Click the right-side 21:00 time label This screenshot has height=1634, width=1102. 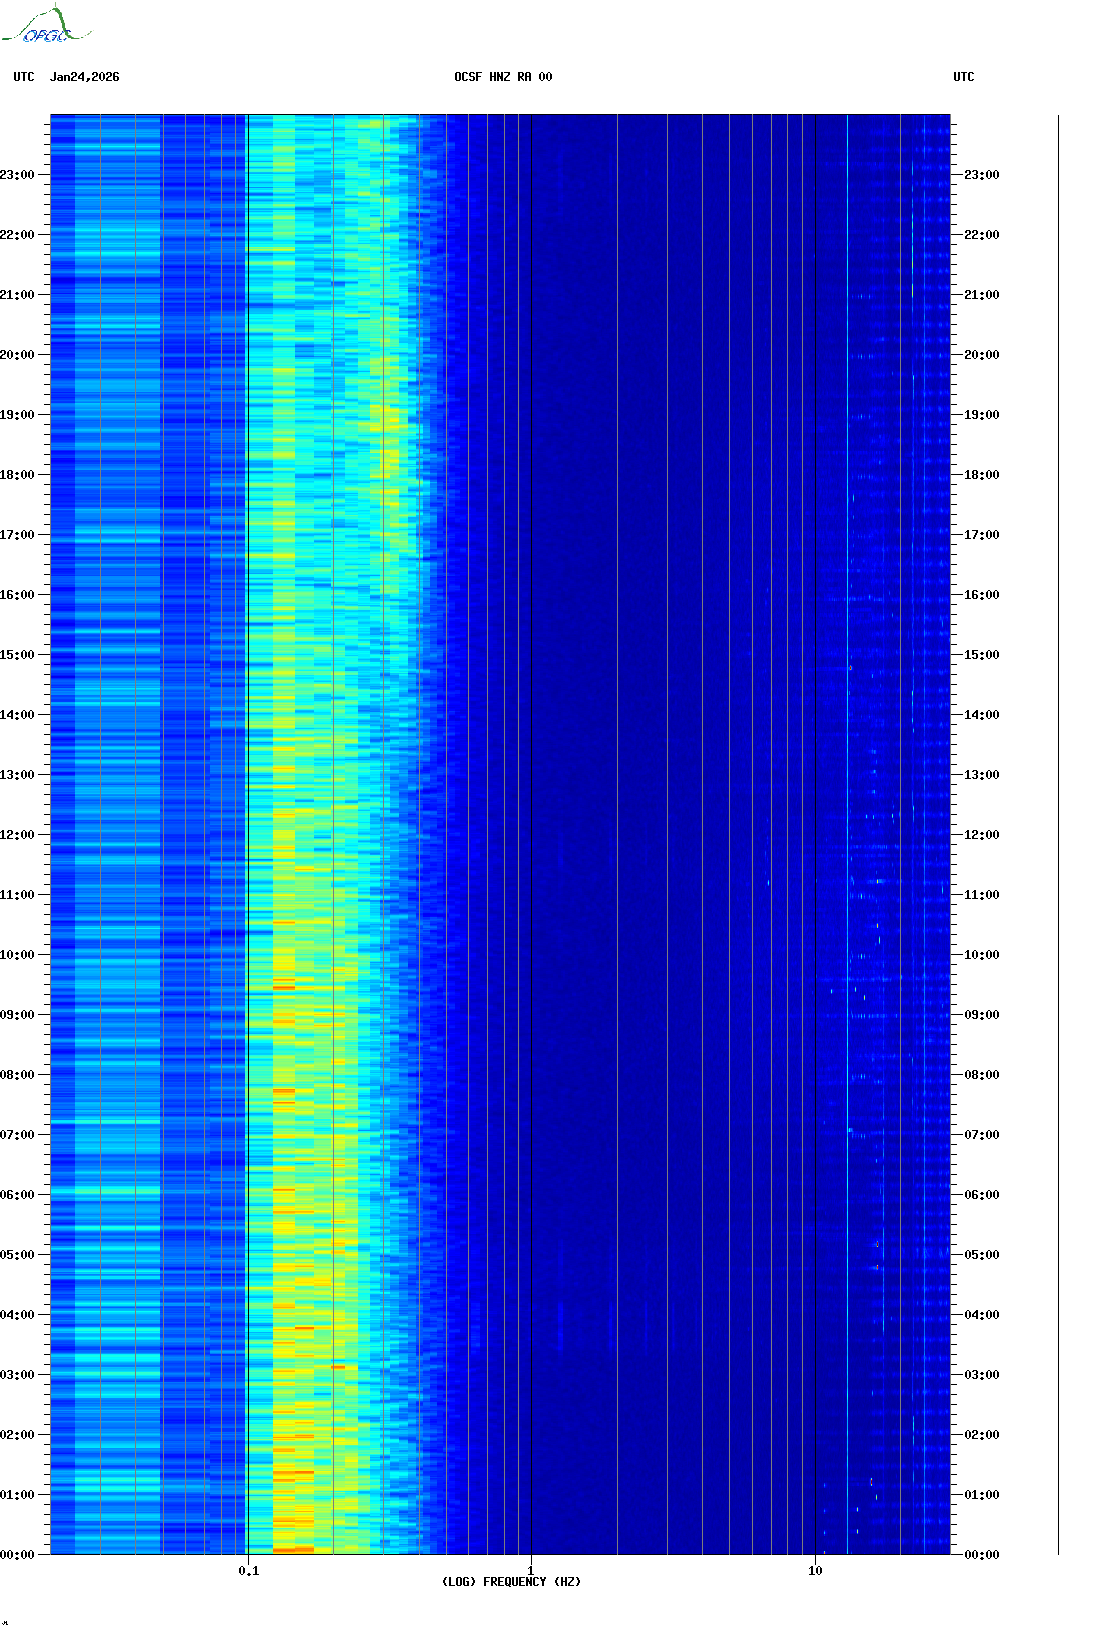982,295
